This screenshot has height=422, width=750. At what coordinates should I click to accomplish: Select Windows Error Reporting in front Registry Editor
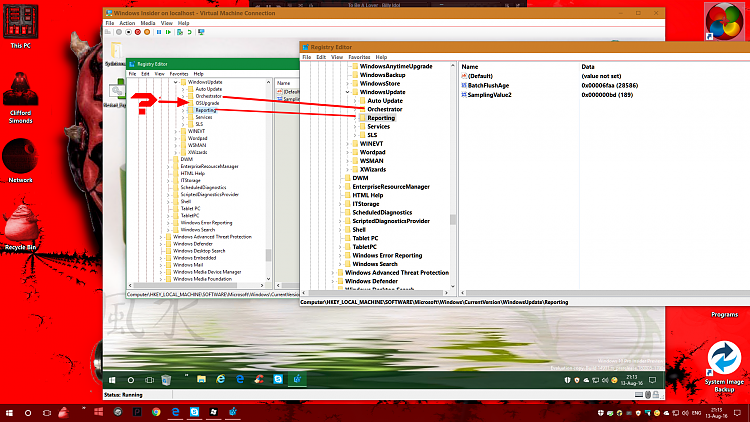tap(387, 255)
